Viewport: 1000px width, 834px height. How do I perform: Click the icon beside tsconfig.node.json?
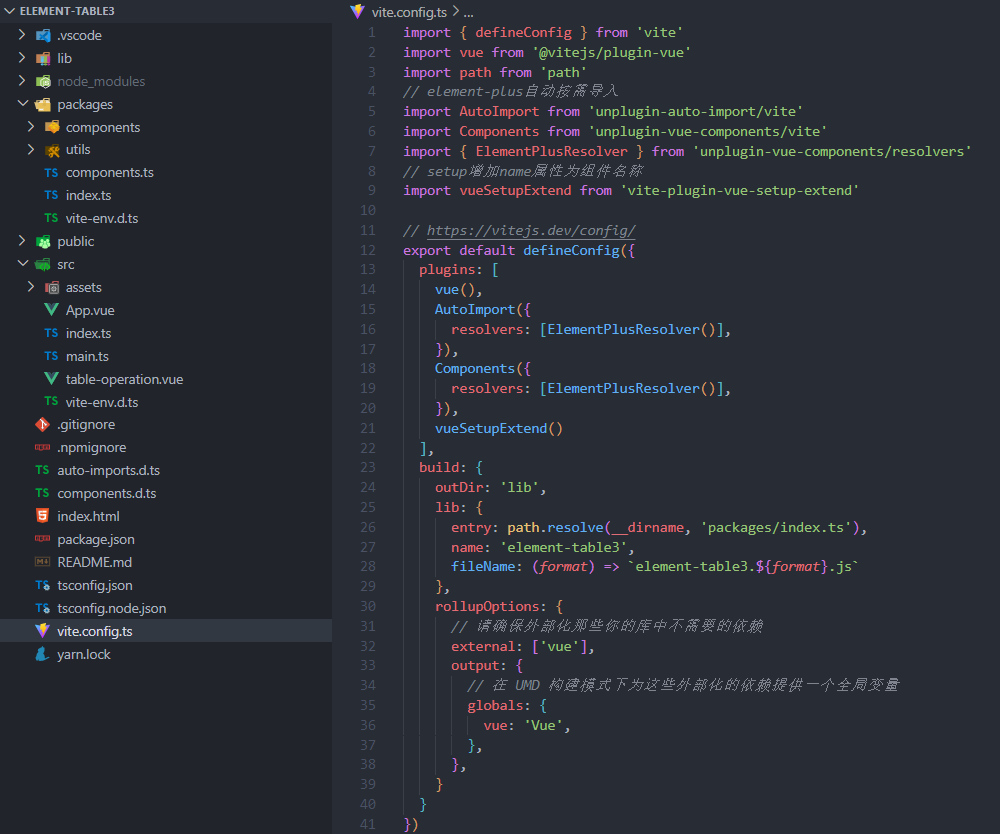[x=43, y=608]
